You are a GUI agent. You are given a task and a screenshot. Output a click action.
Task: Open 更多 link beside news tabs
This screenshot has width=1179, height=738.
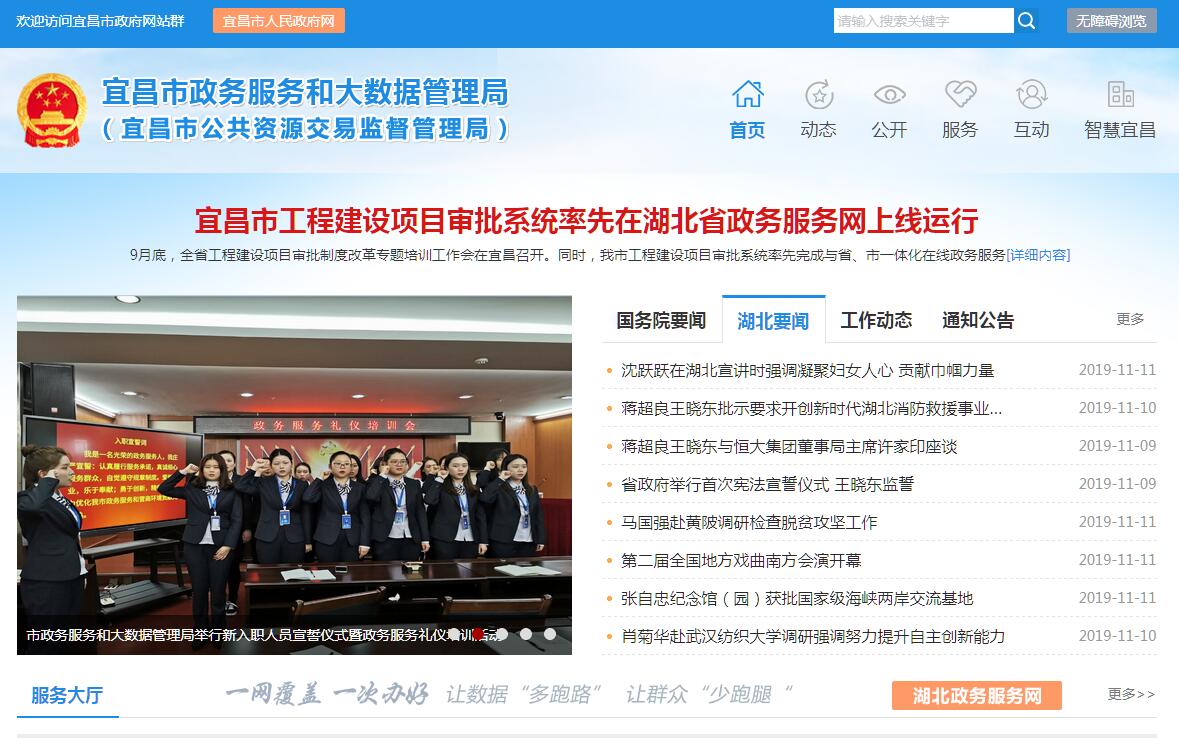coord(1130,319)
